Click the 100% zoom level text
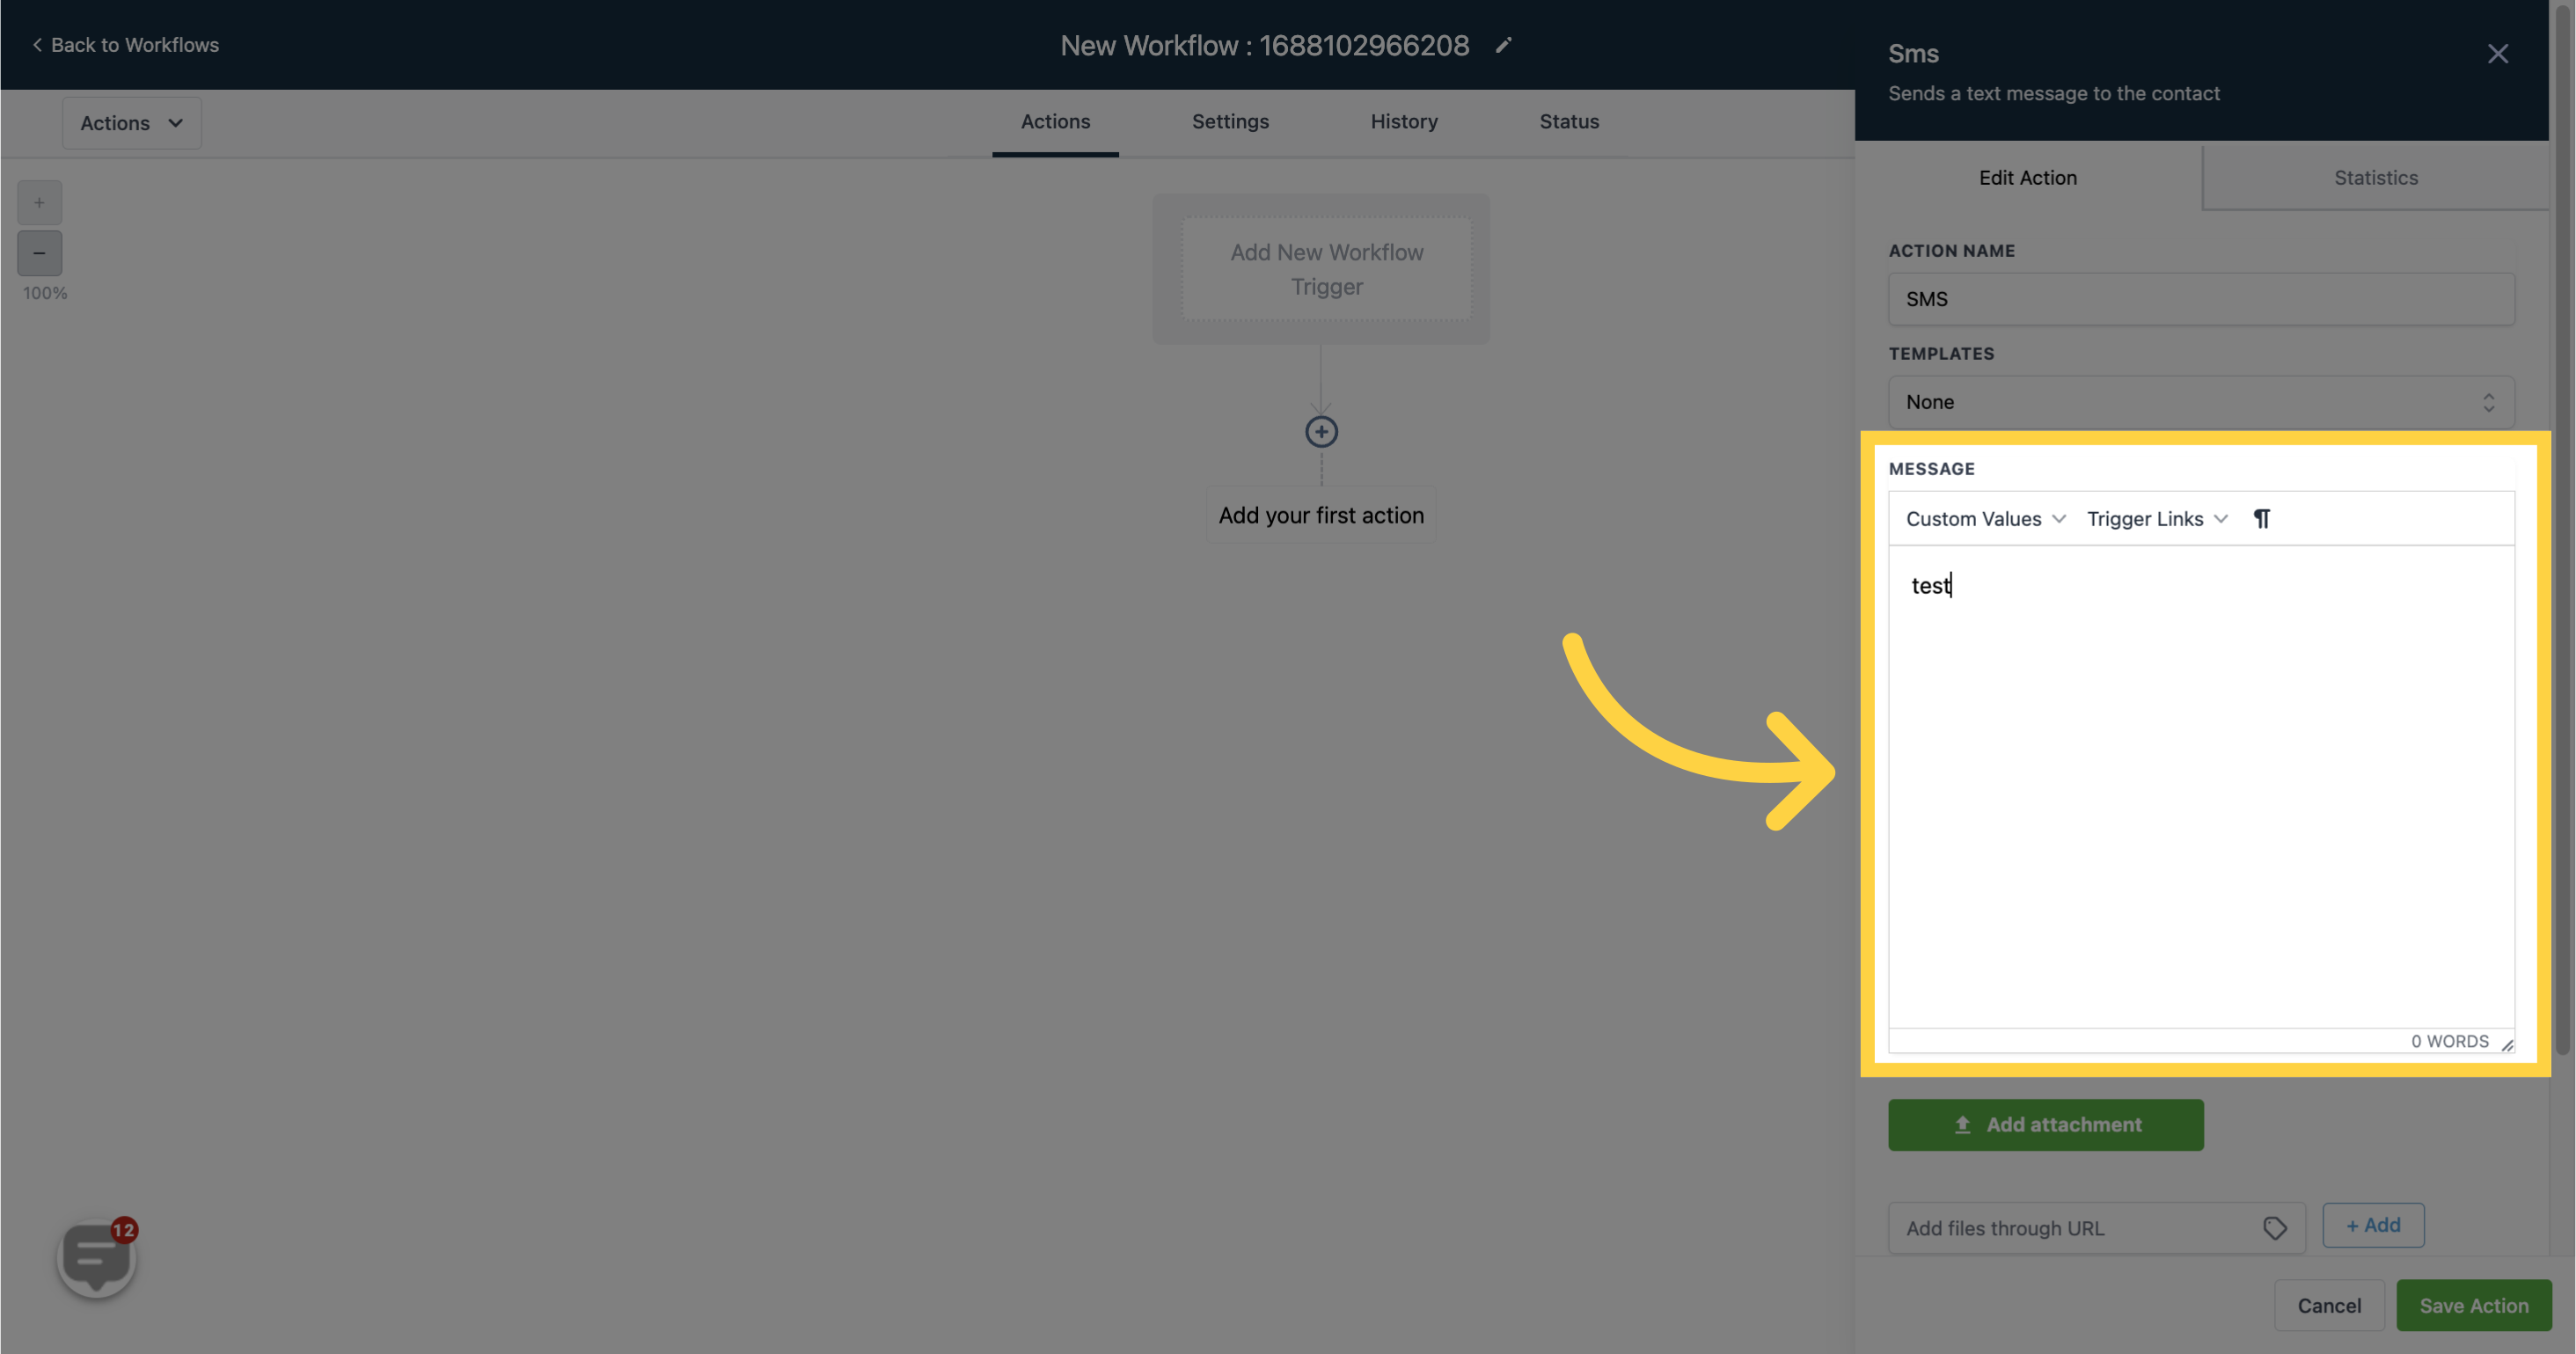 click(x=45, y=294)
